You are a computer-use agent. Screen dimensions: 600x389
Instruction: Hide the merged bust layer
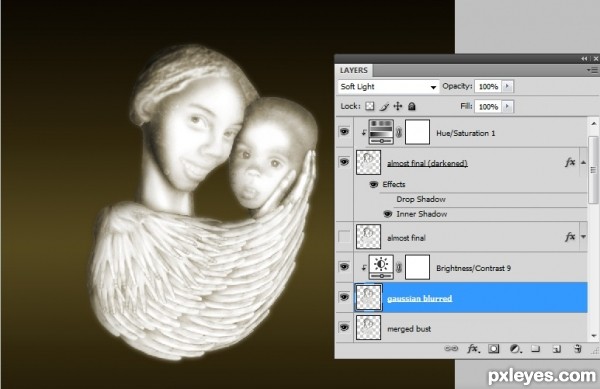click(344, 327)
